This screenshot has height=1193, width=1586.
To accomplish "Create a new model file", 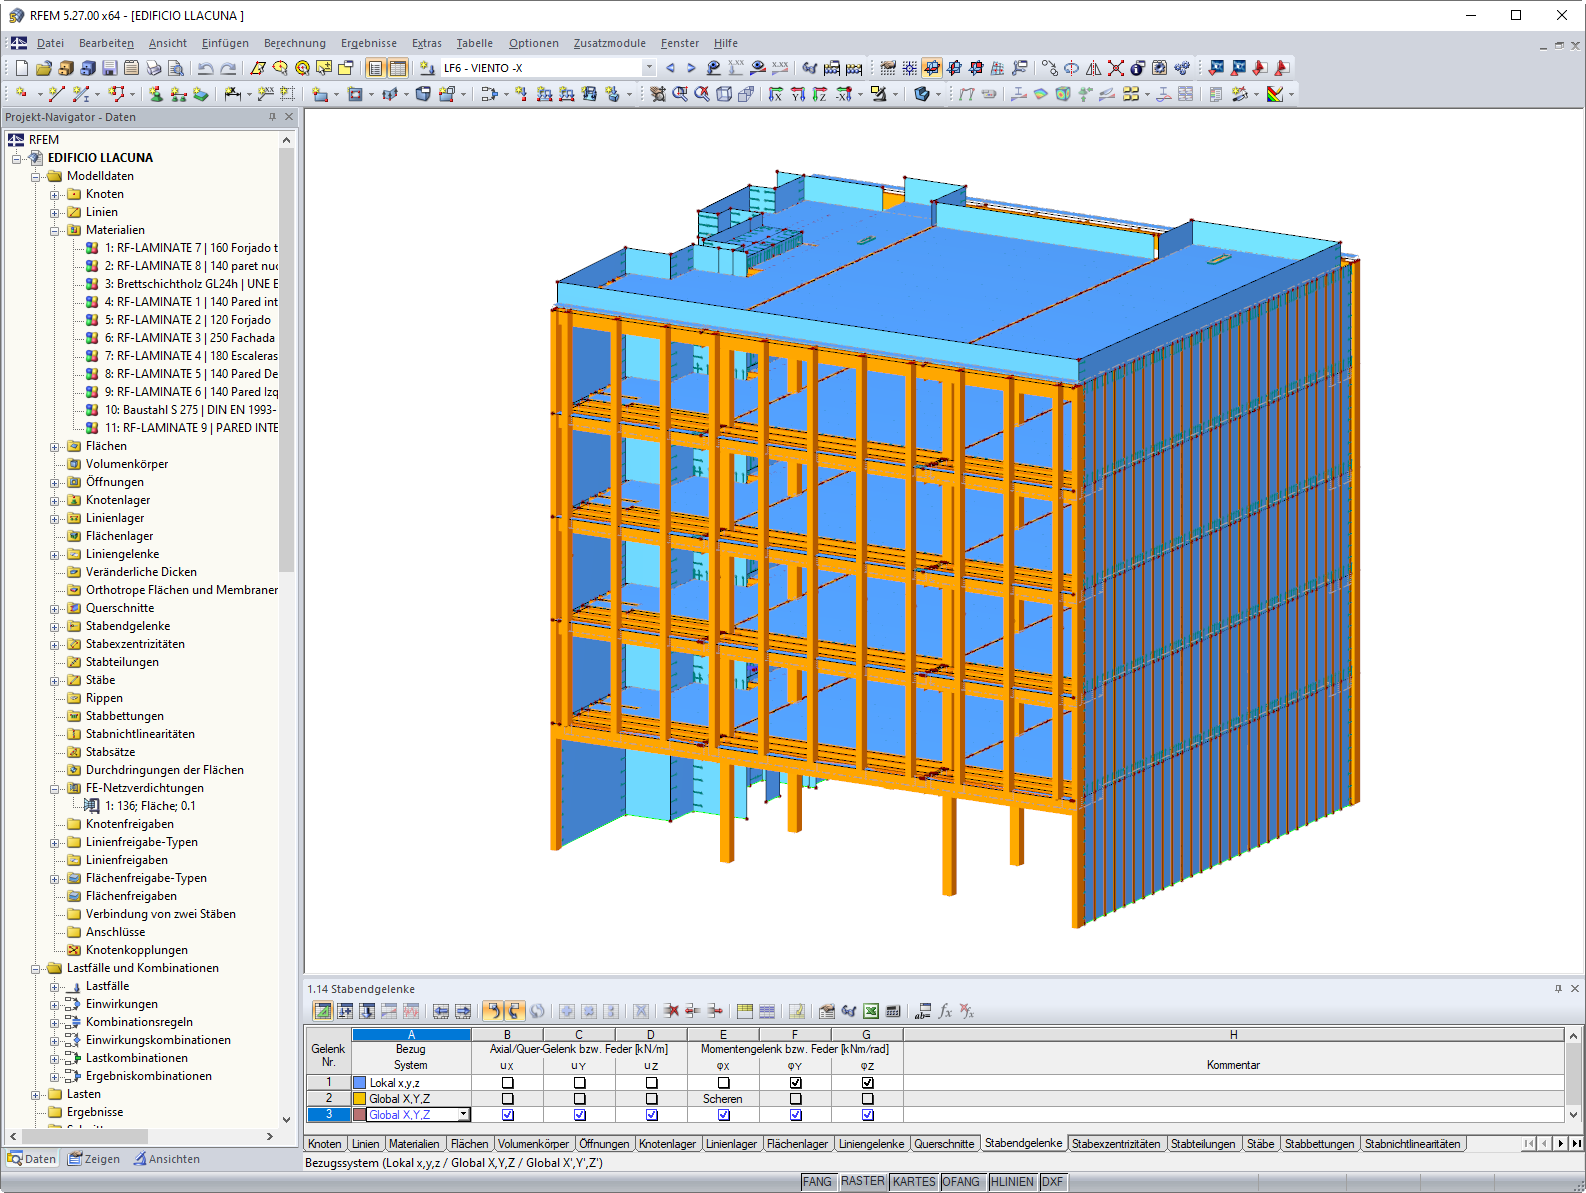I will 21,68.
